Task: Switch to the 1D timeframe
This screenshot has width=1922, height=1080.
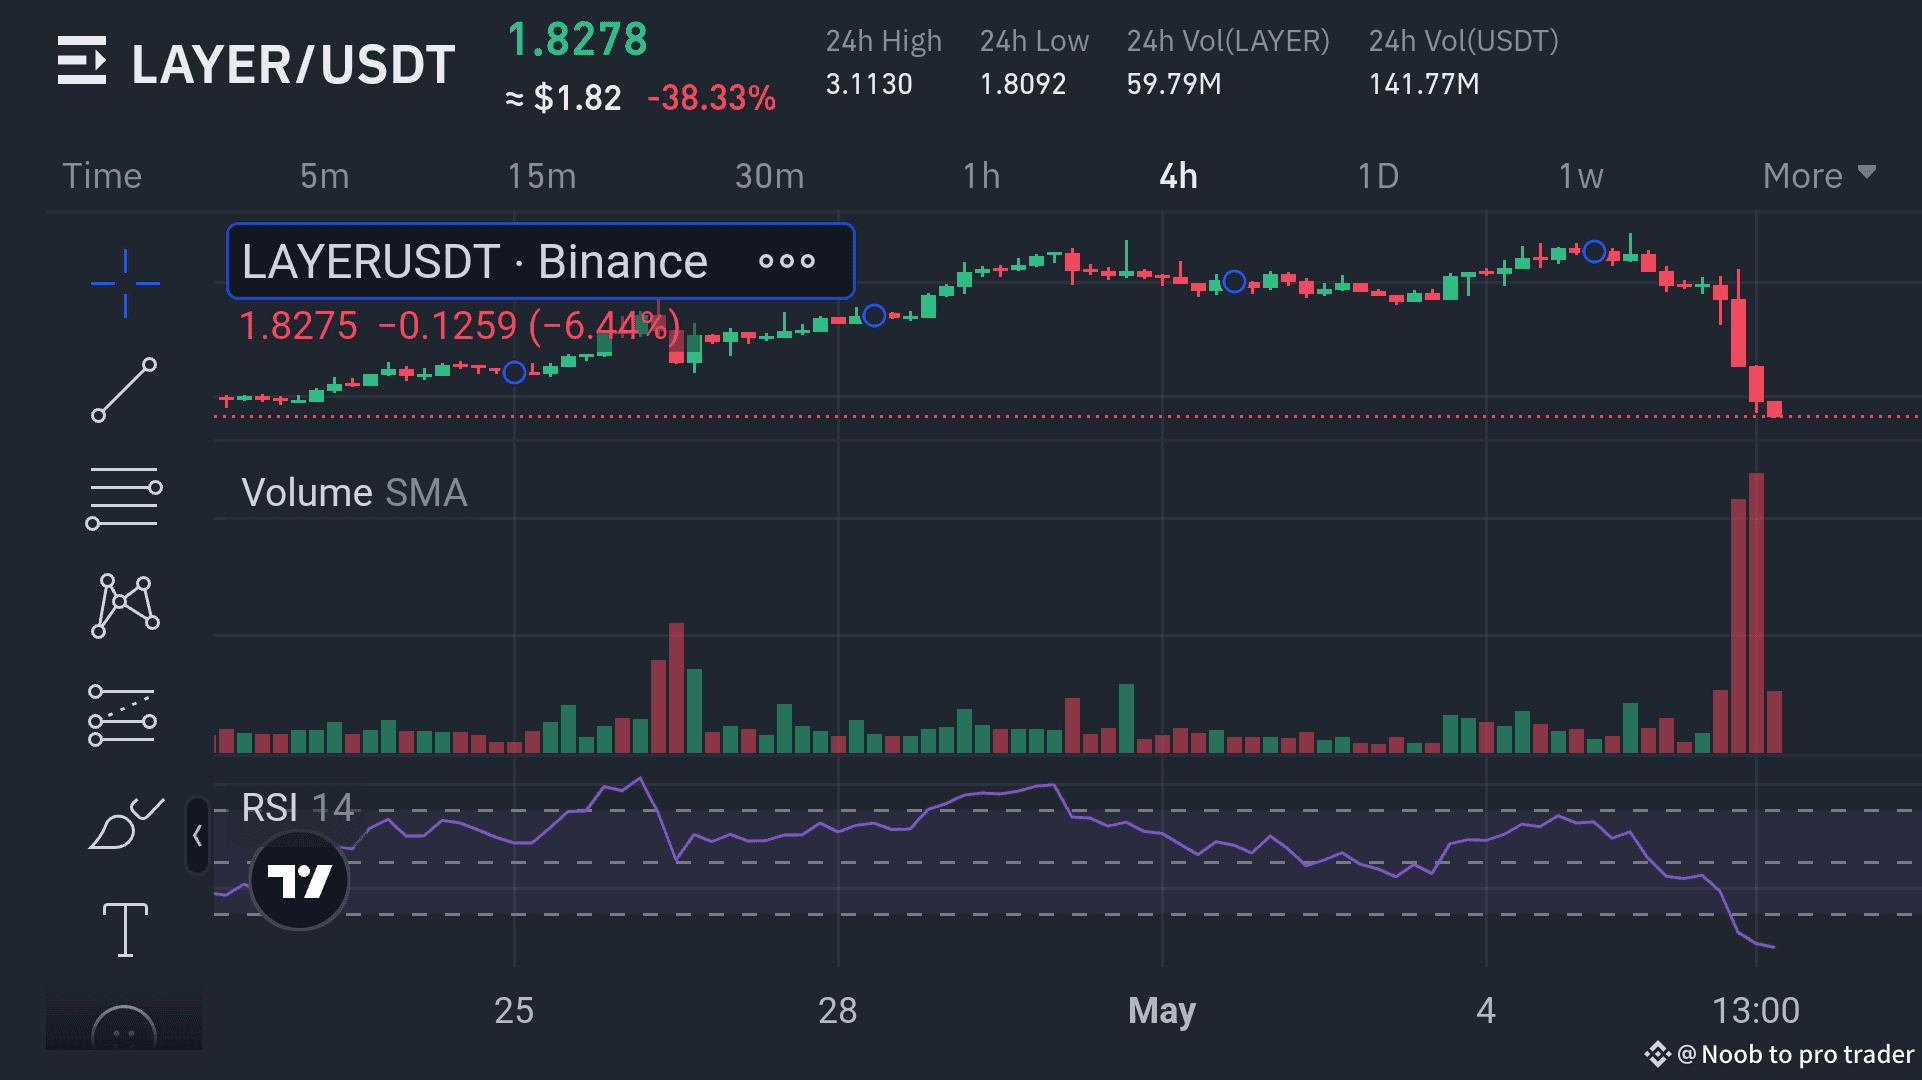Action: click(1377, 176)
